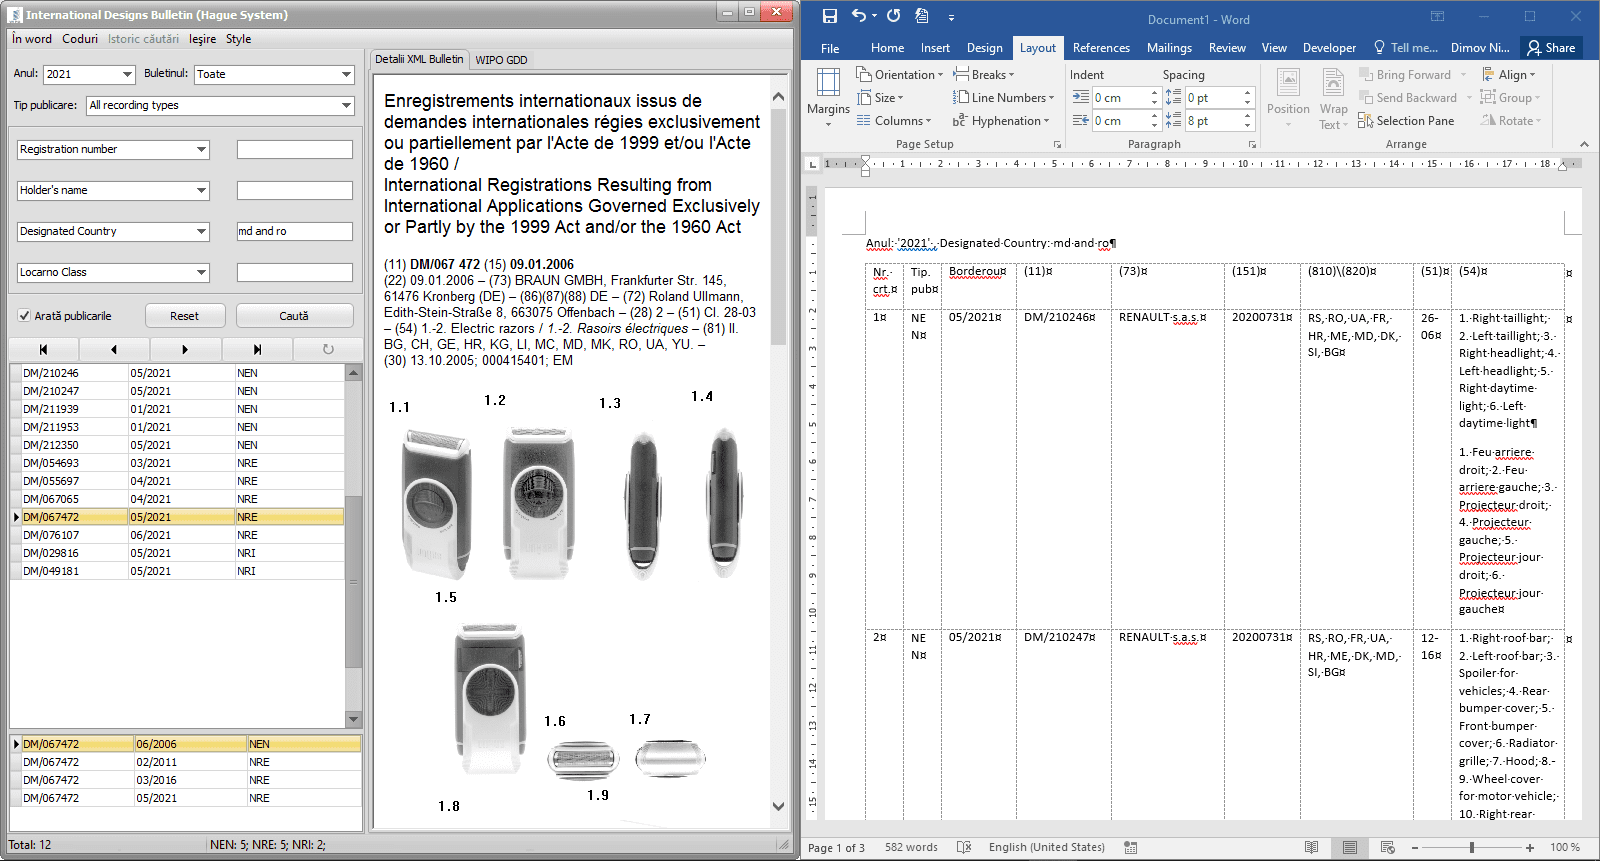This screenshot has height=861, width=1600.
Task: Switch to WIPO GDD tab
Action: click(x=501, y=60)
